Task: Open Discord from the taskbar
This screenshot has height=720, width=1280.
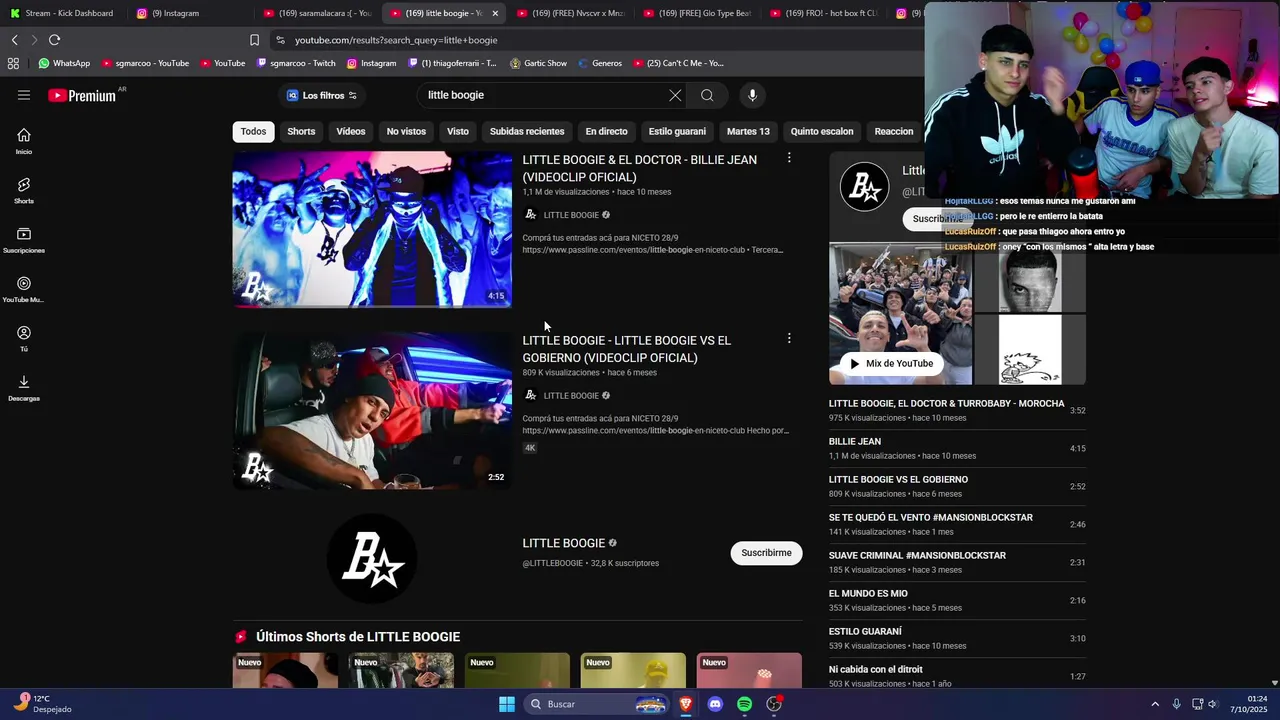Action: [x=715, y=704]
